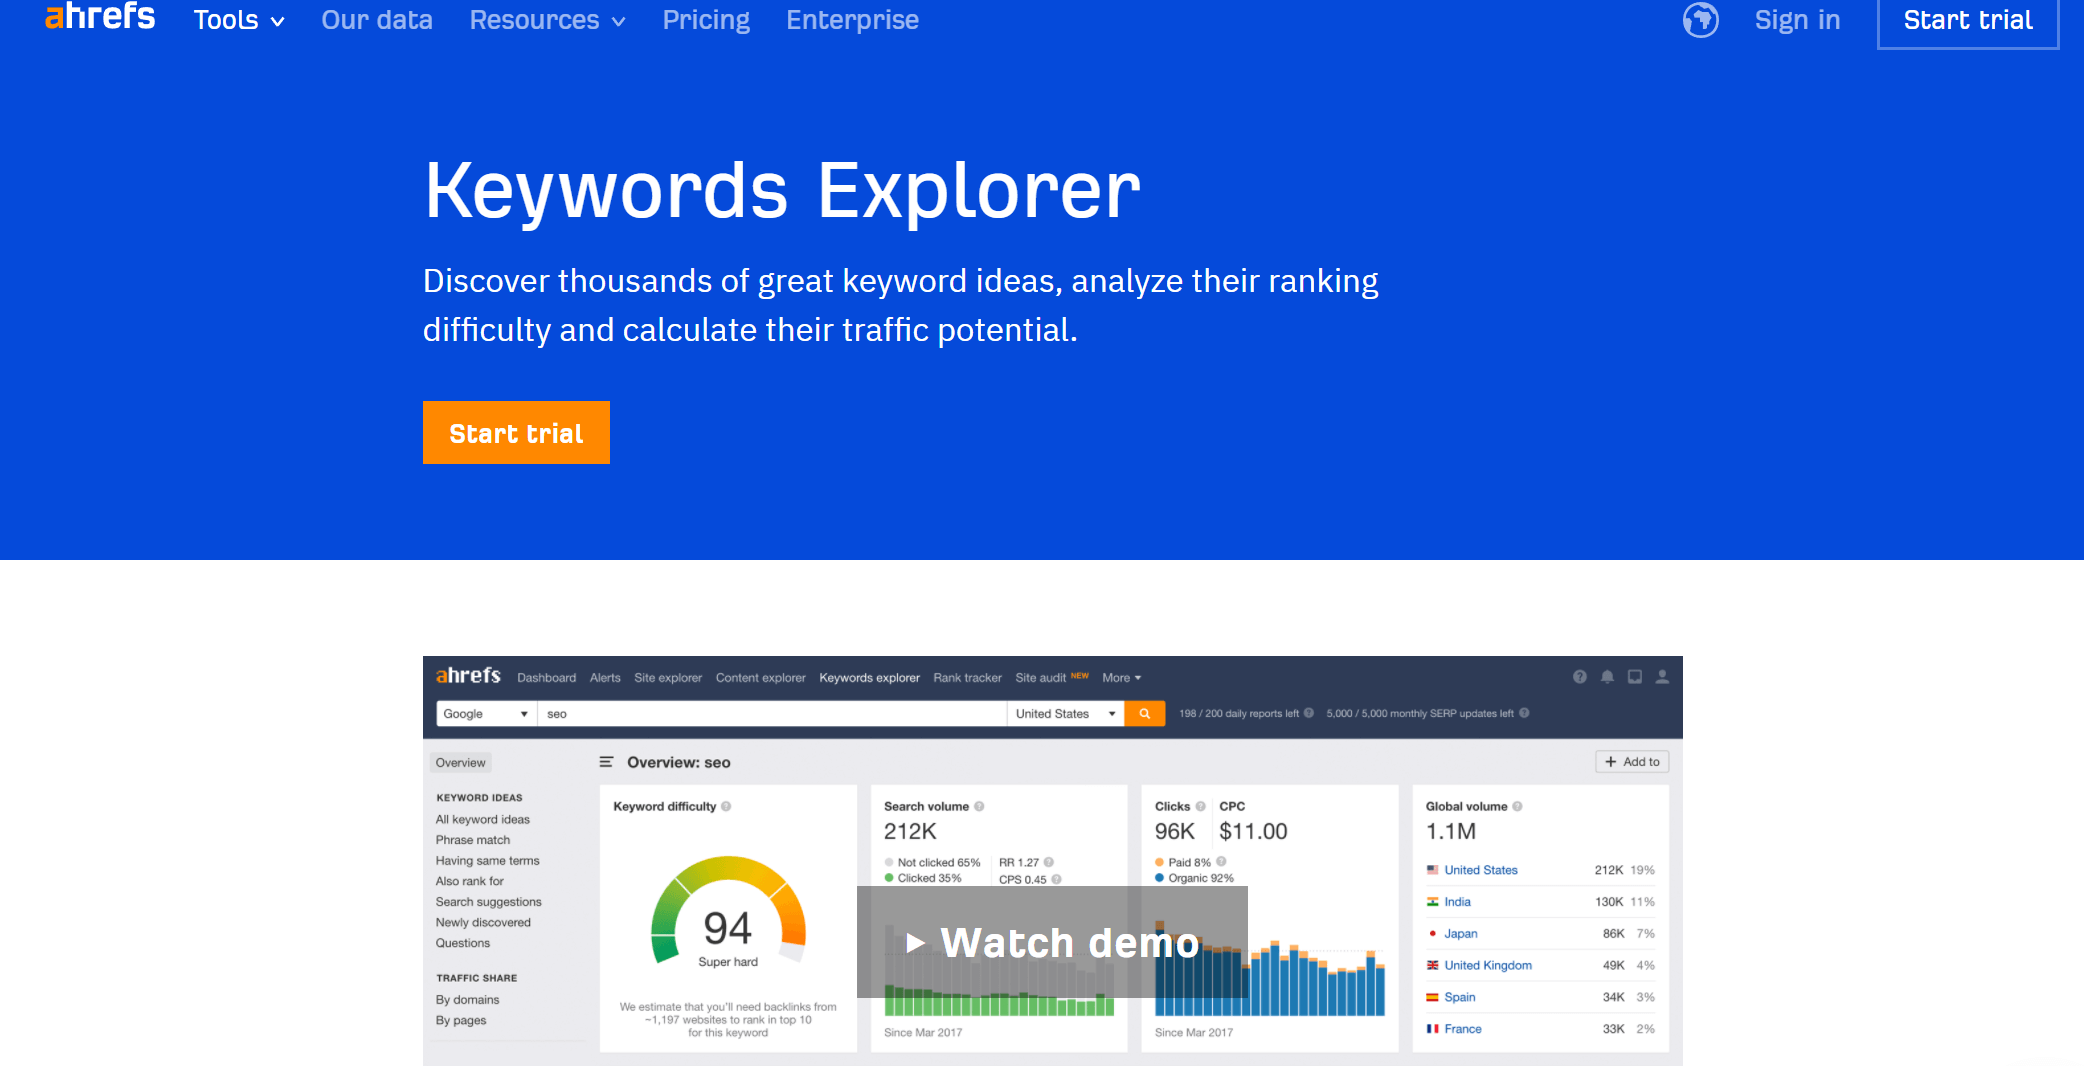This screenshot has height=1066, width=2084.
Task: Click the hamburger icon next to Overview: seo
Action: [606, 761]
